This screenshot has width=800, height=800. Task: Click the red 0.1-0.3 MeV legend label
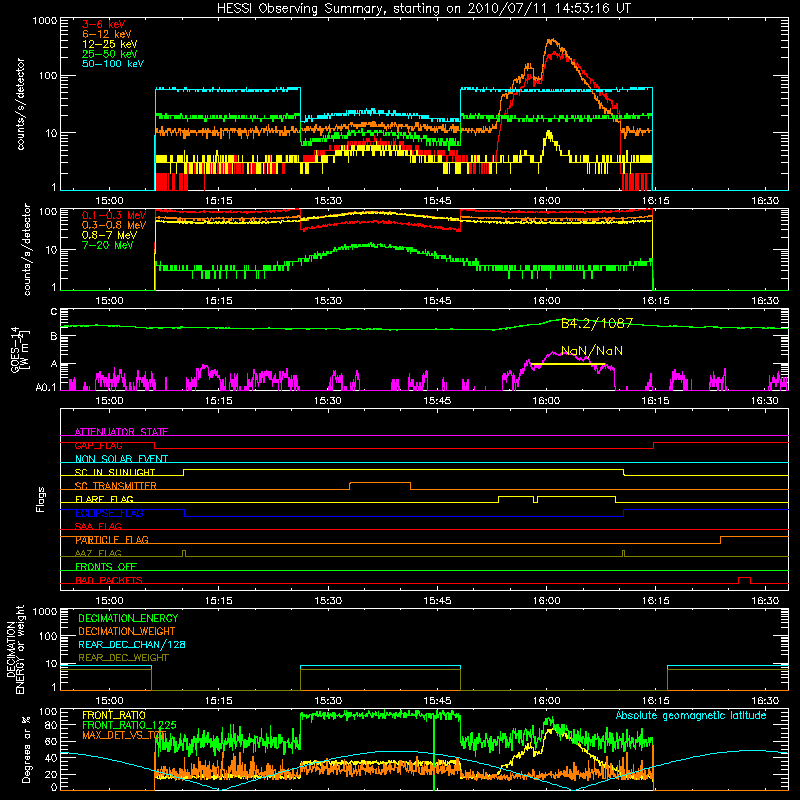[x=114, y=215]
